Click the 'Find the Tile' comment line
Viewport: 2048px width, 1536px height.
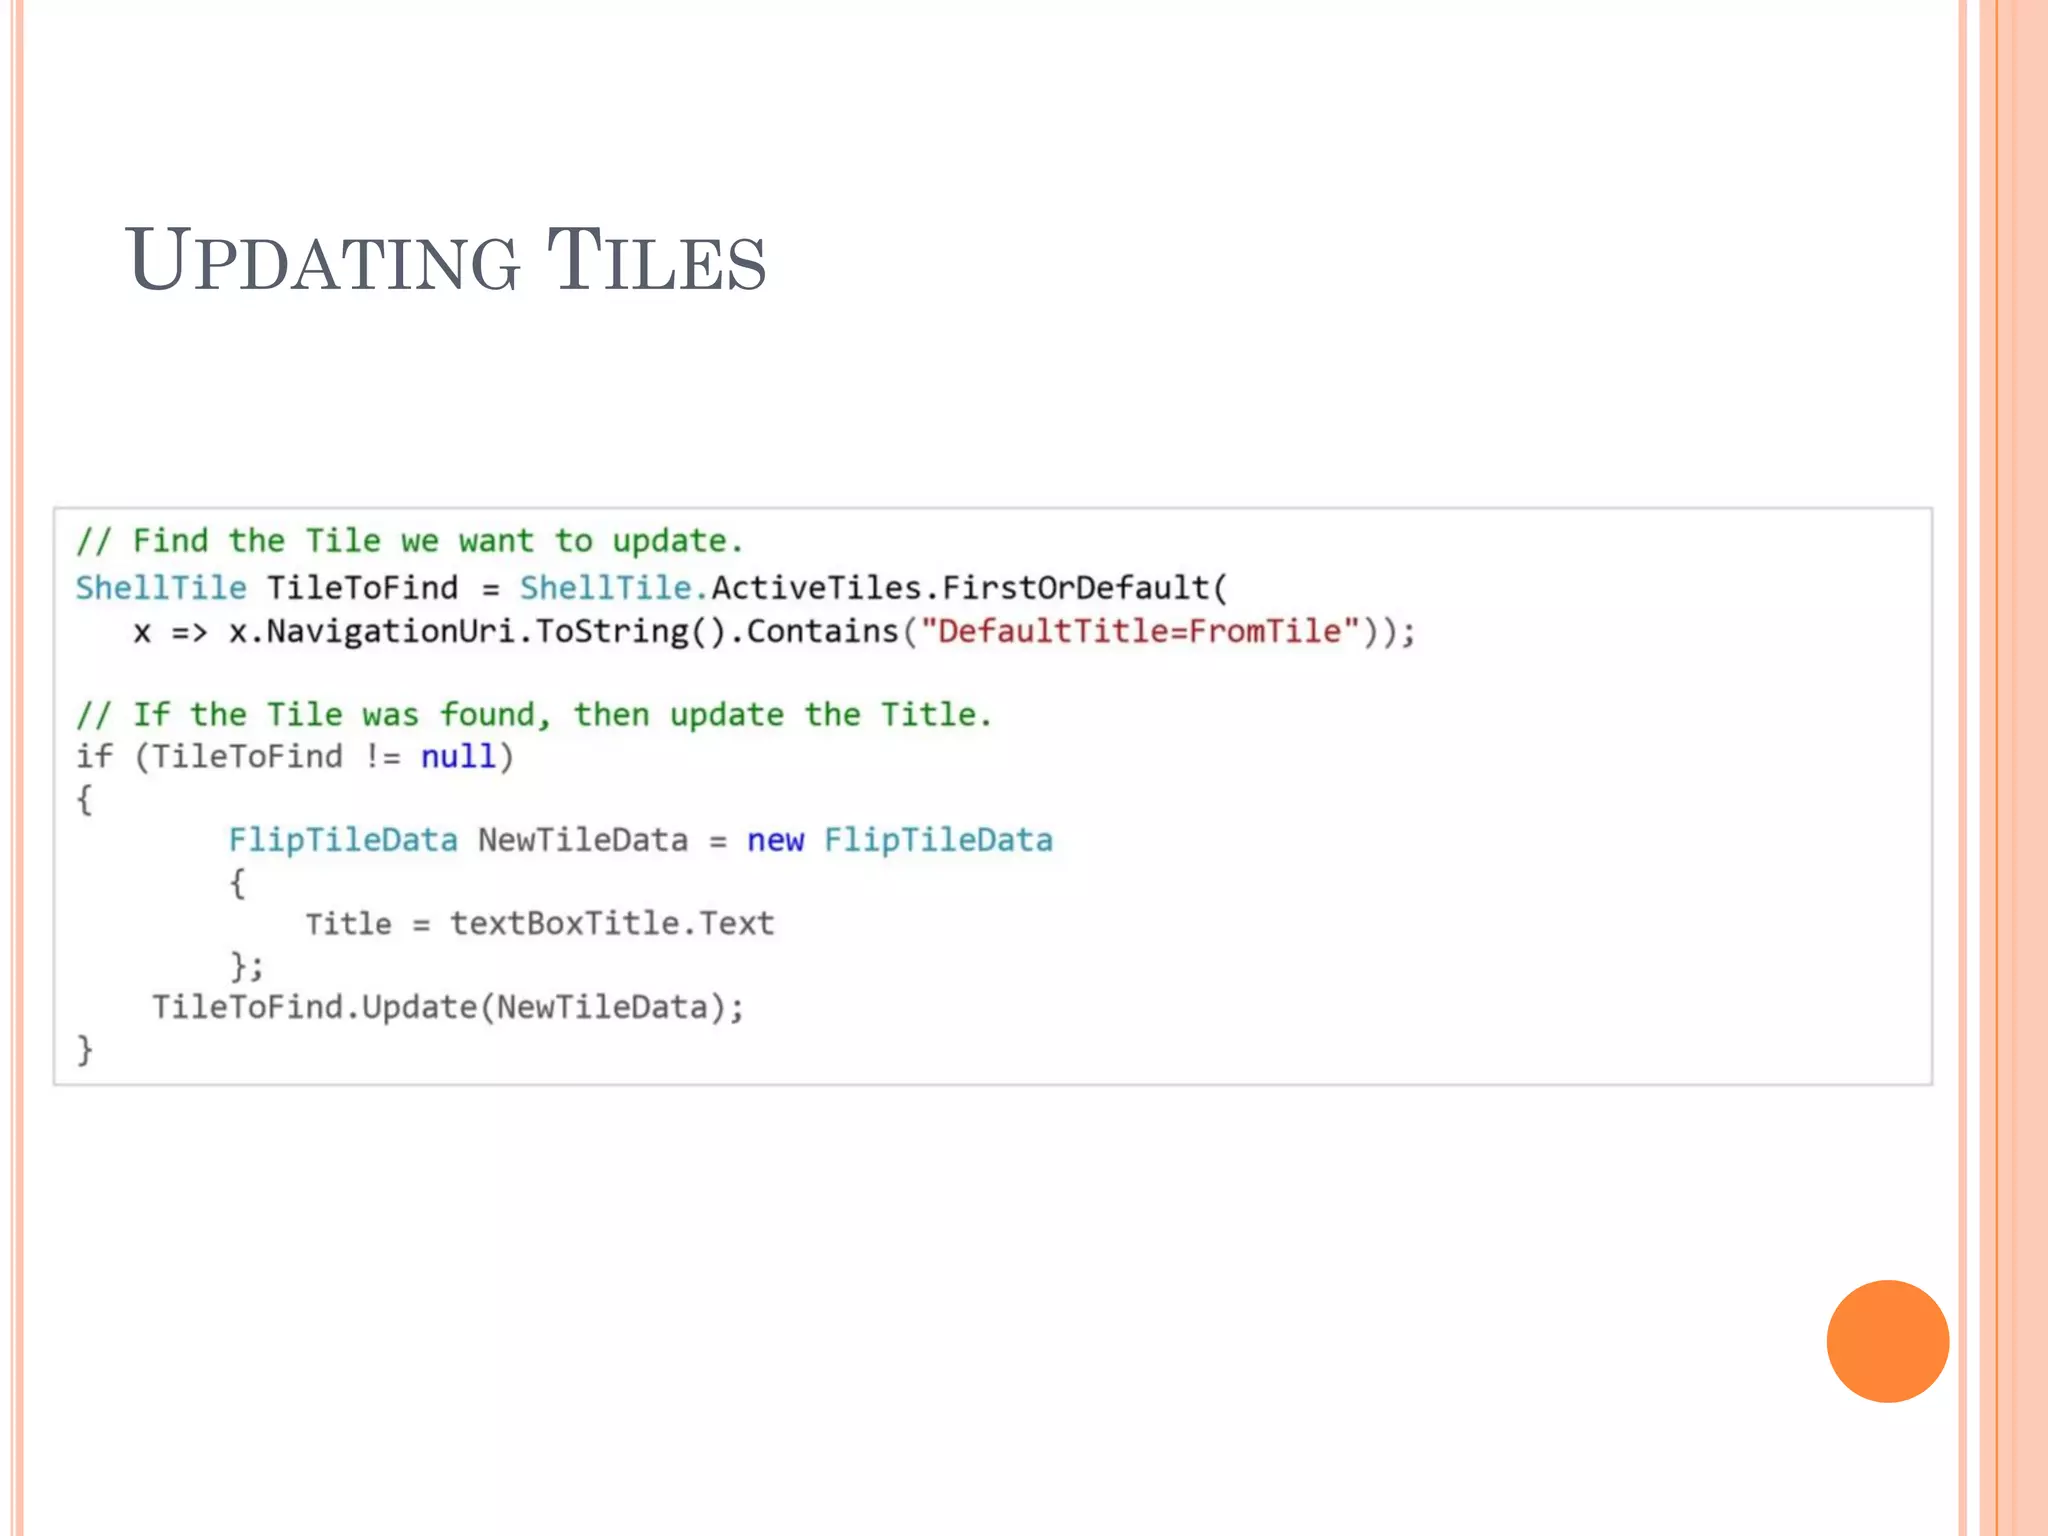410,541
